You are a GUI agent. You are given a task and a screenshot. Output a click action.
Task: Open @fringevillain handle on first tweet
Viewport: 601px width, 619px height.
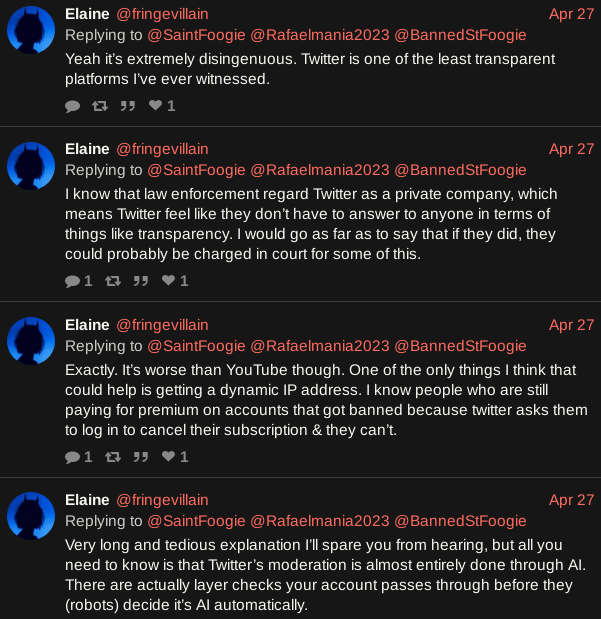click(162, 14)
